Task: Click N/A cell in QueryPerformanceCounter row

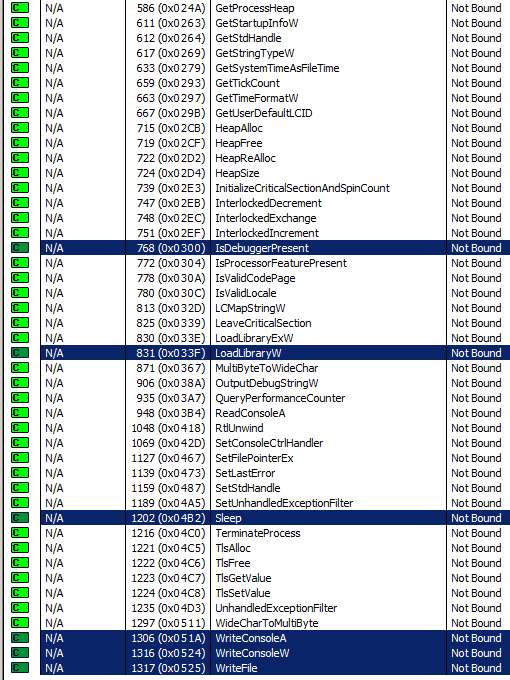Action: [x=54, y=398]
